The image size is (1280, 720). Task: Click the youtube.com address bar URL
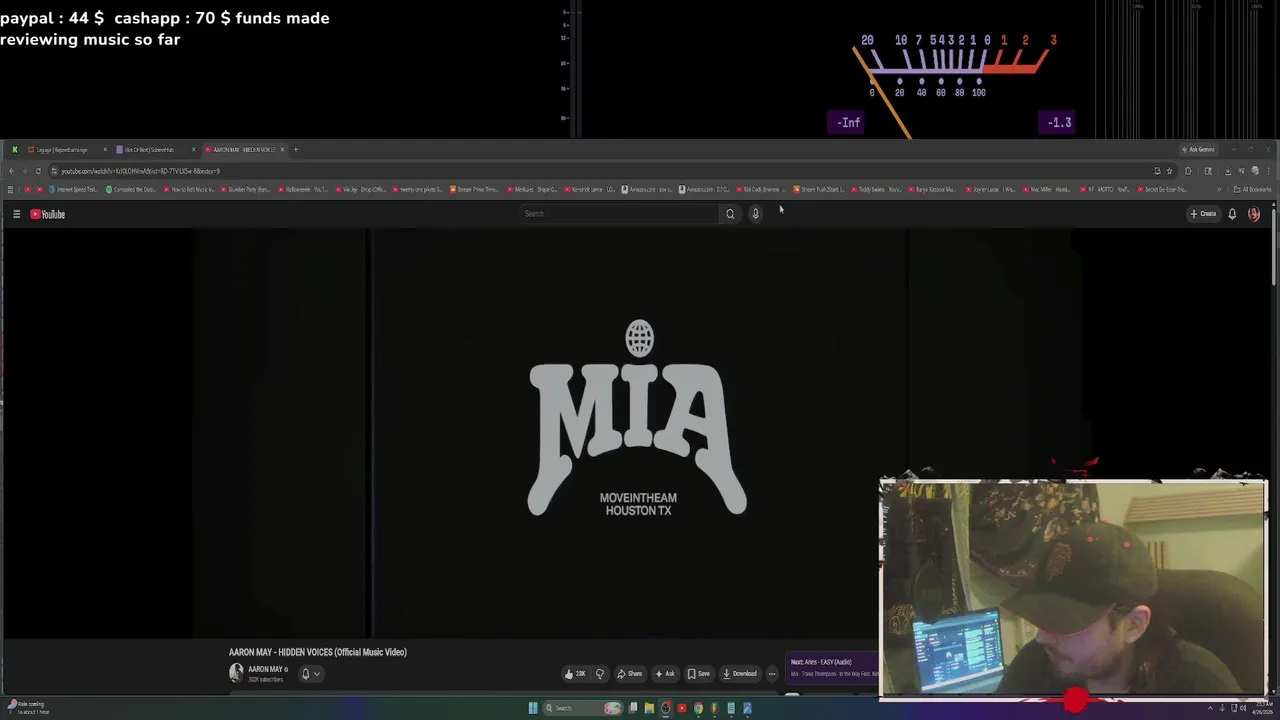[x=140, y=171]
